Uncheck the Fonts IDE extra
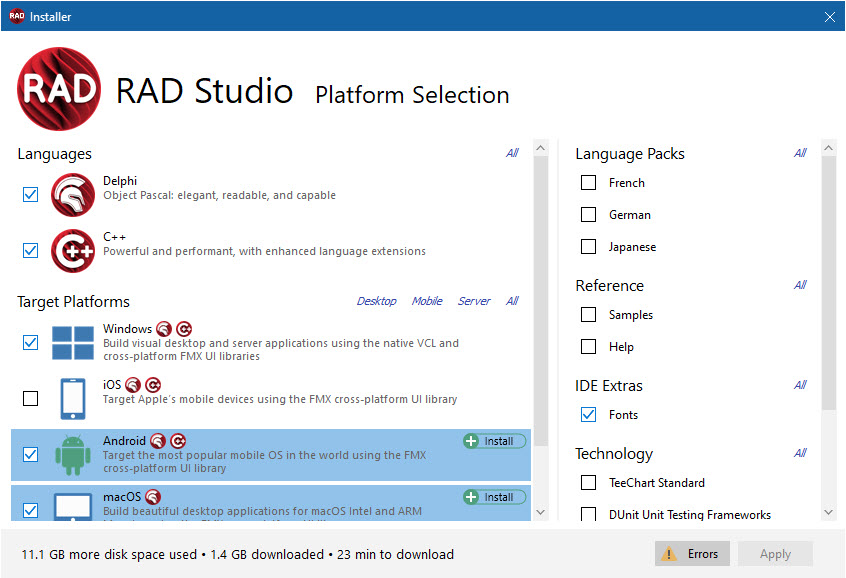The height and width of the screenshot is (578, 846). coord(588,414)
